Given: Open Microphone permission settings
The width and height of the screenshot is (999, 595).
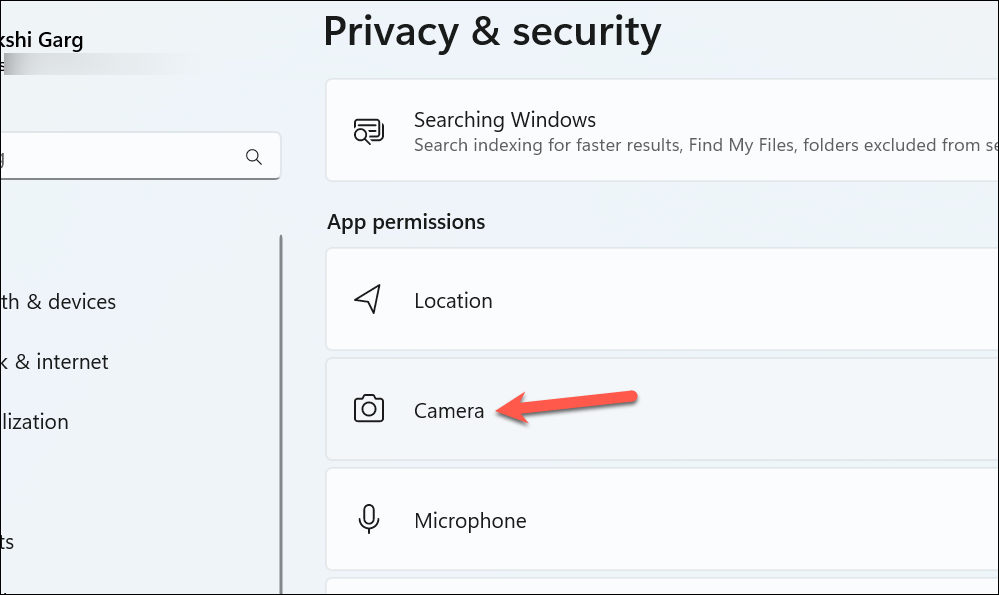Looking at the screenshot, I should coord(662,519).
